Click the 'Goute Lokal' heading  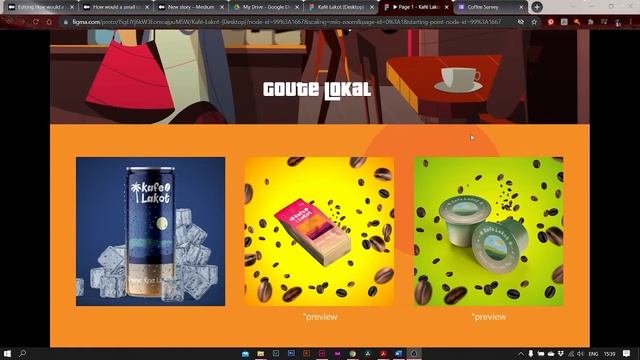(317, 91)
